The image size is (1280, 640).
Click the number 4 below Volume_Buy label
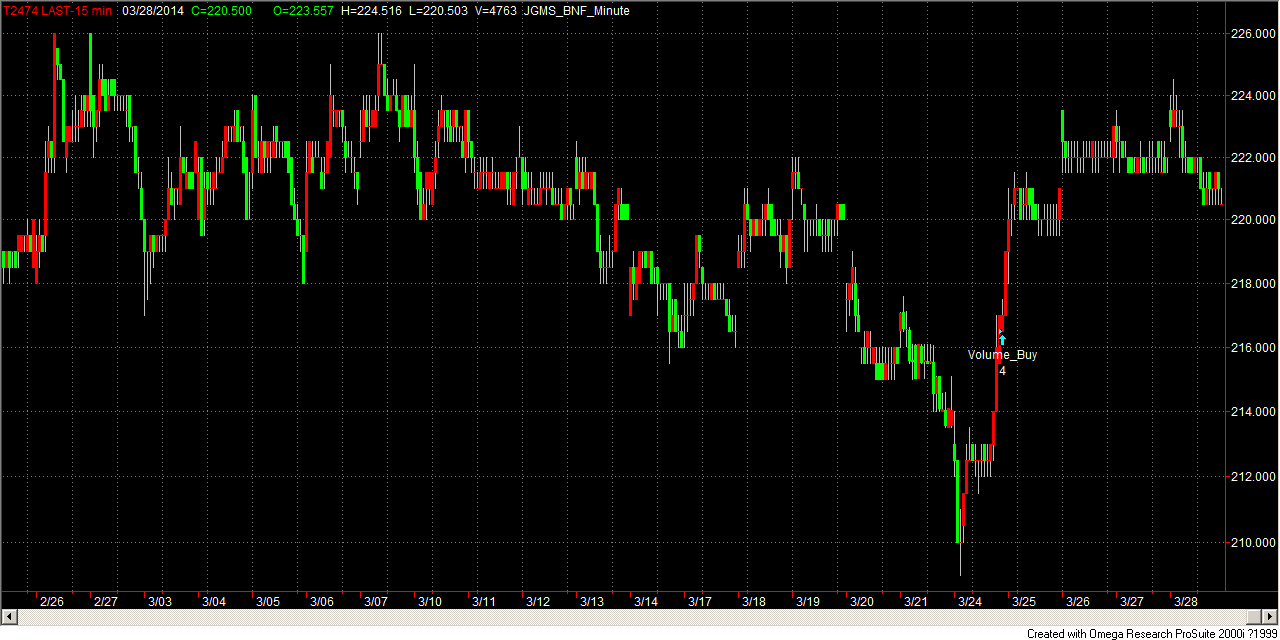coord(1002,370)
